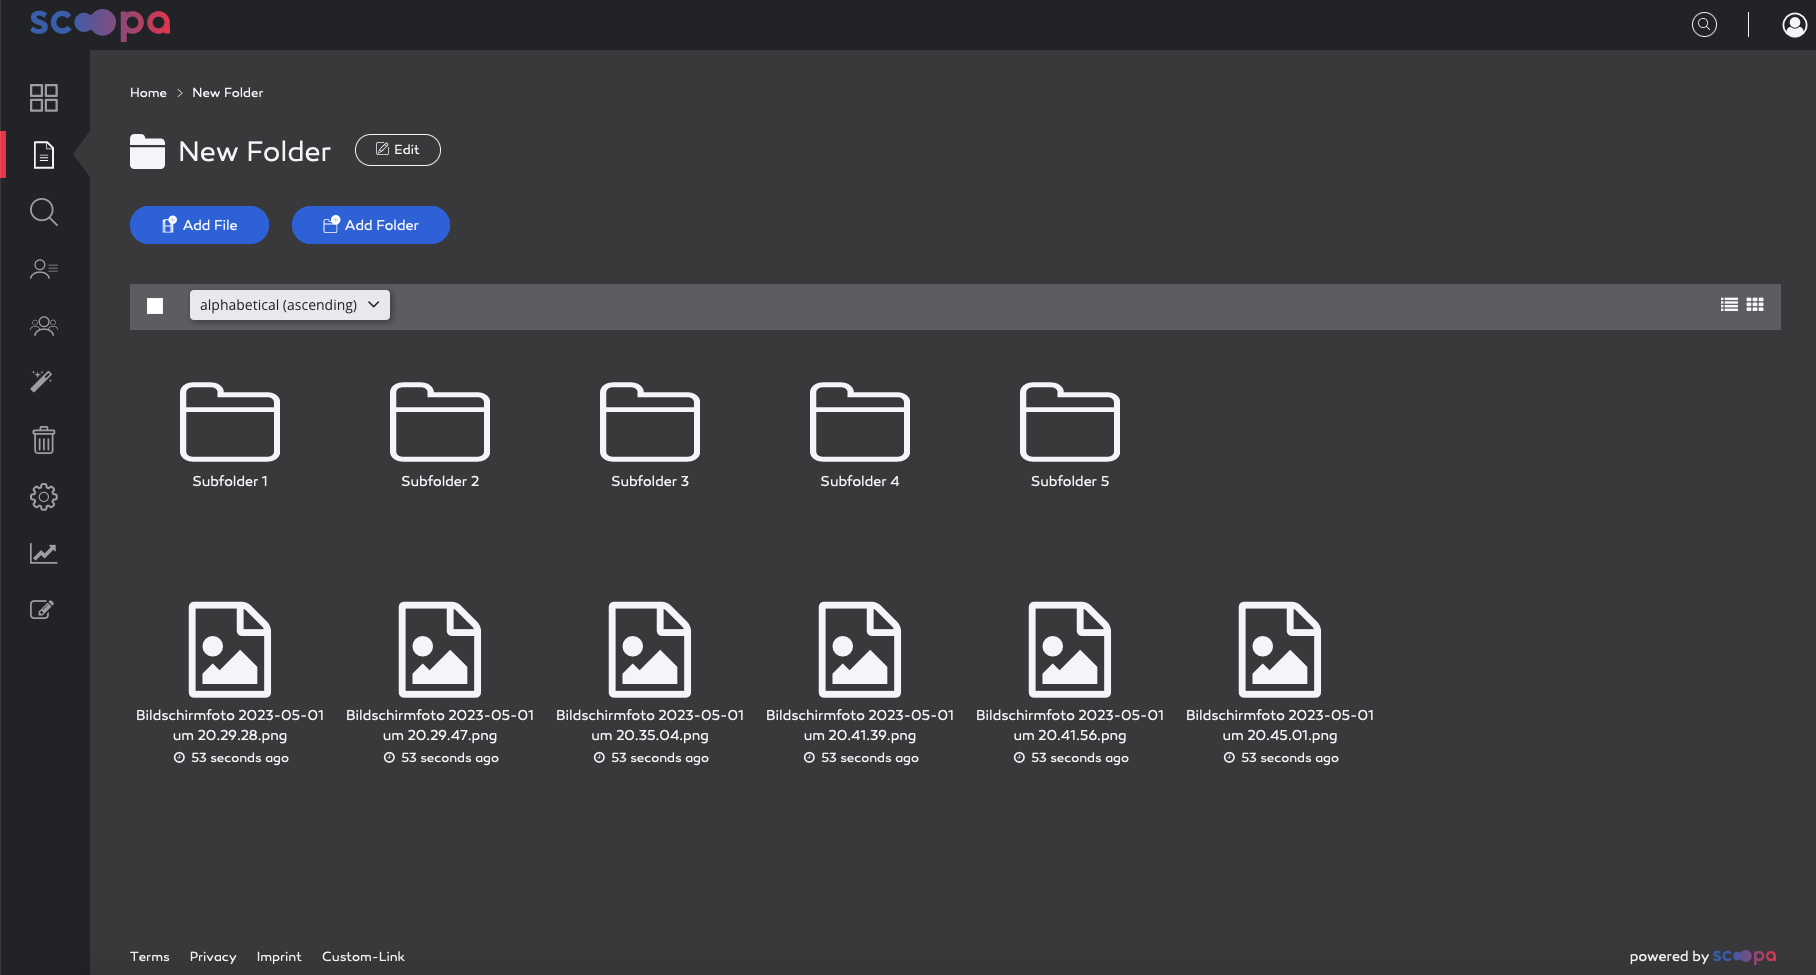Go to Home in breadcrumb
This screenshot has height=975, width=1816.
click(x=148, y=93)
